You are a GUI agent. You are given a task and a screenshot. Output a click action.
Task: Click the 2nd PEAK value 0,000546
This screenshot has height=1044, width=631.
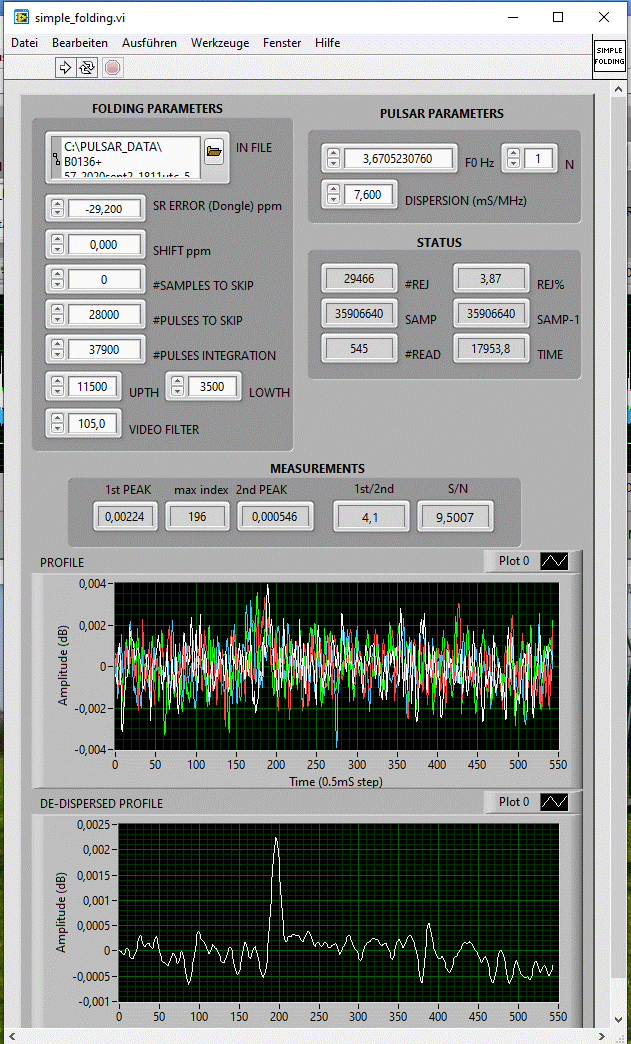[276, 516]
